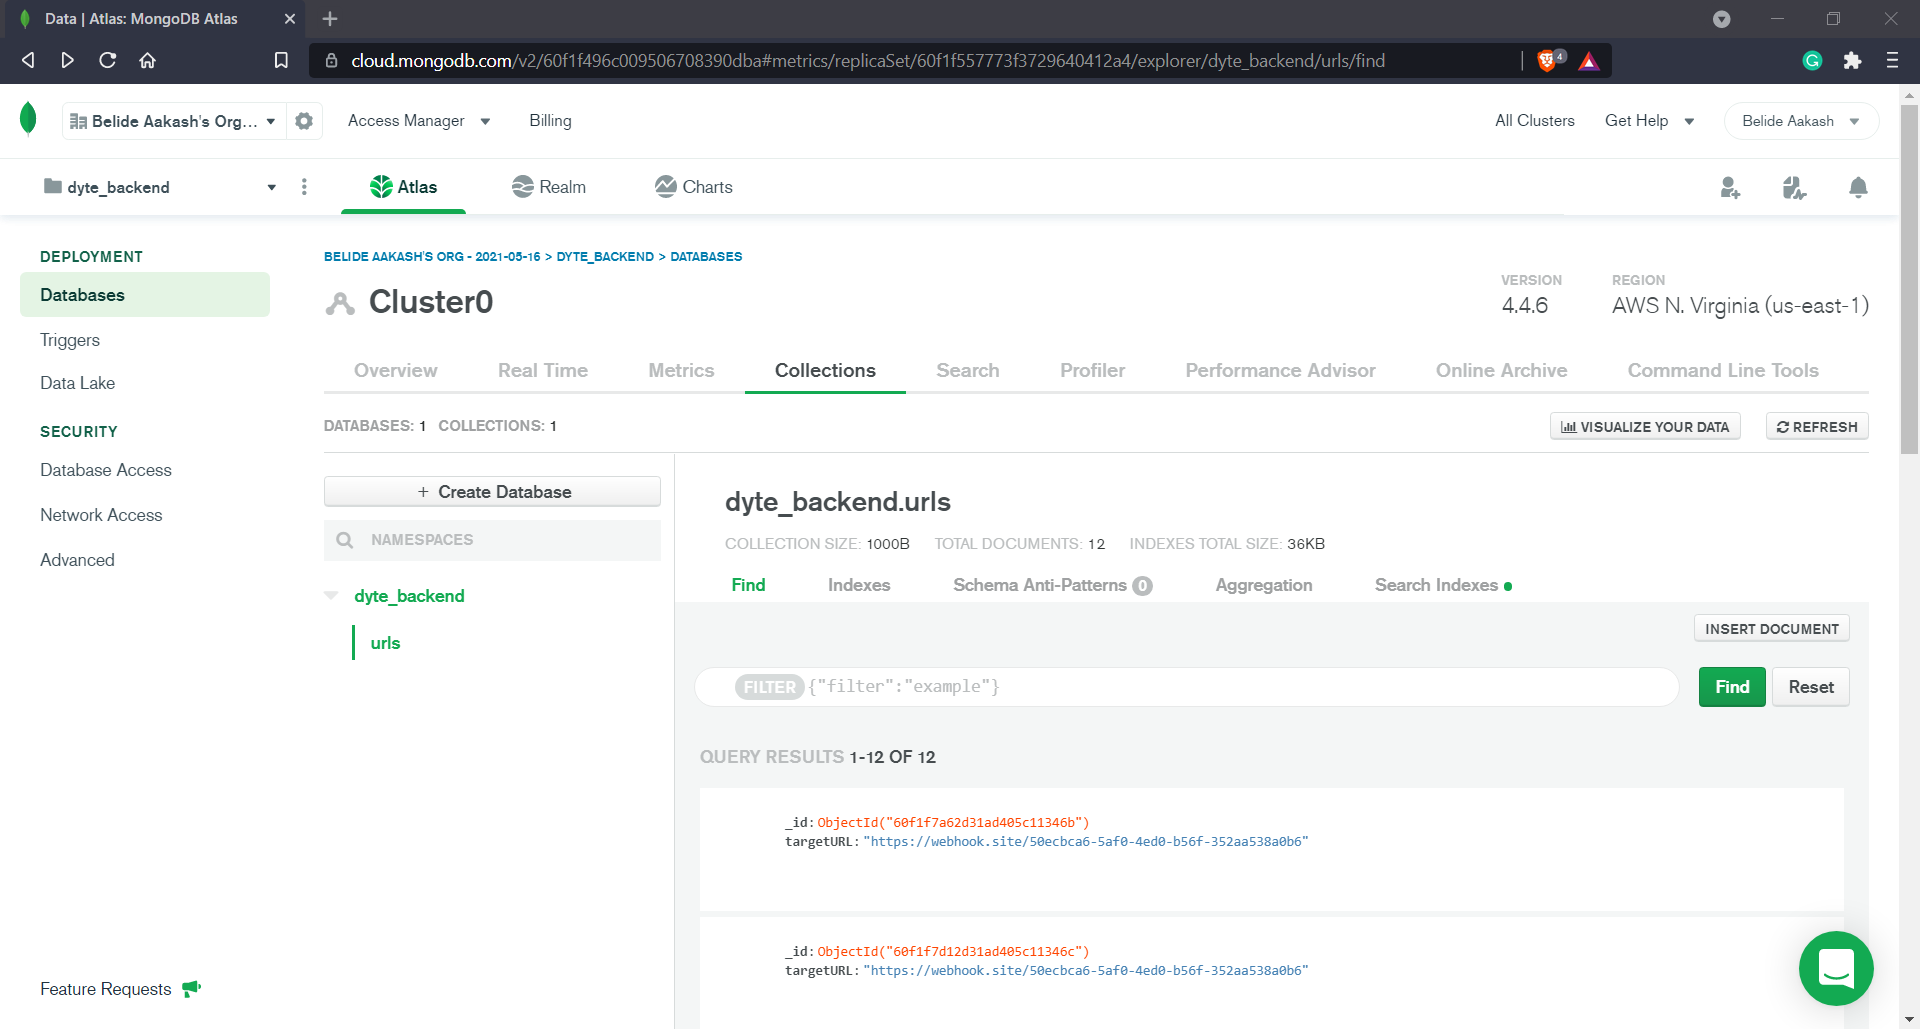Reset the query filter
Viewport: 1920px width, 1029px height.
[x=1811, y=687]
